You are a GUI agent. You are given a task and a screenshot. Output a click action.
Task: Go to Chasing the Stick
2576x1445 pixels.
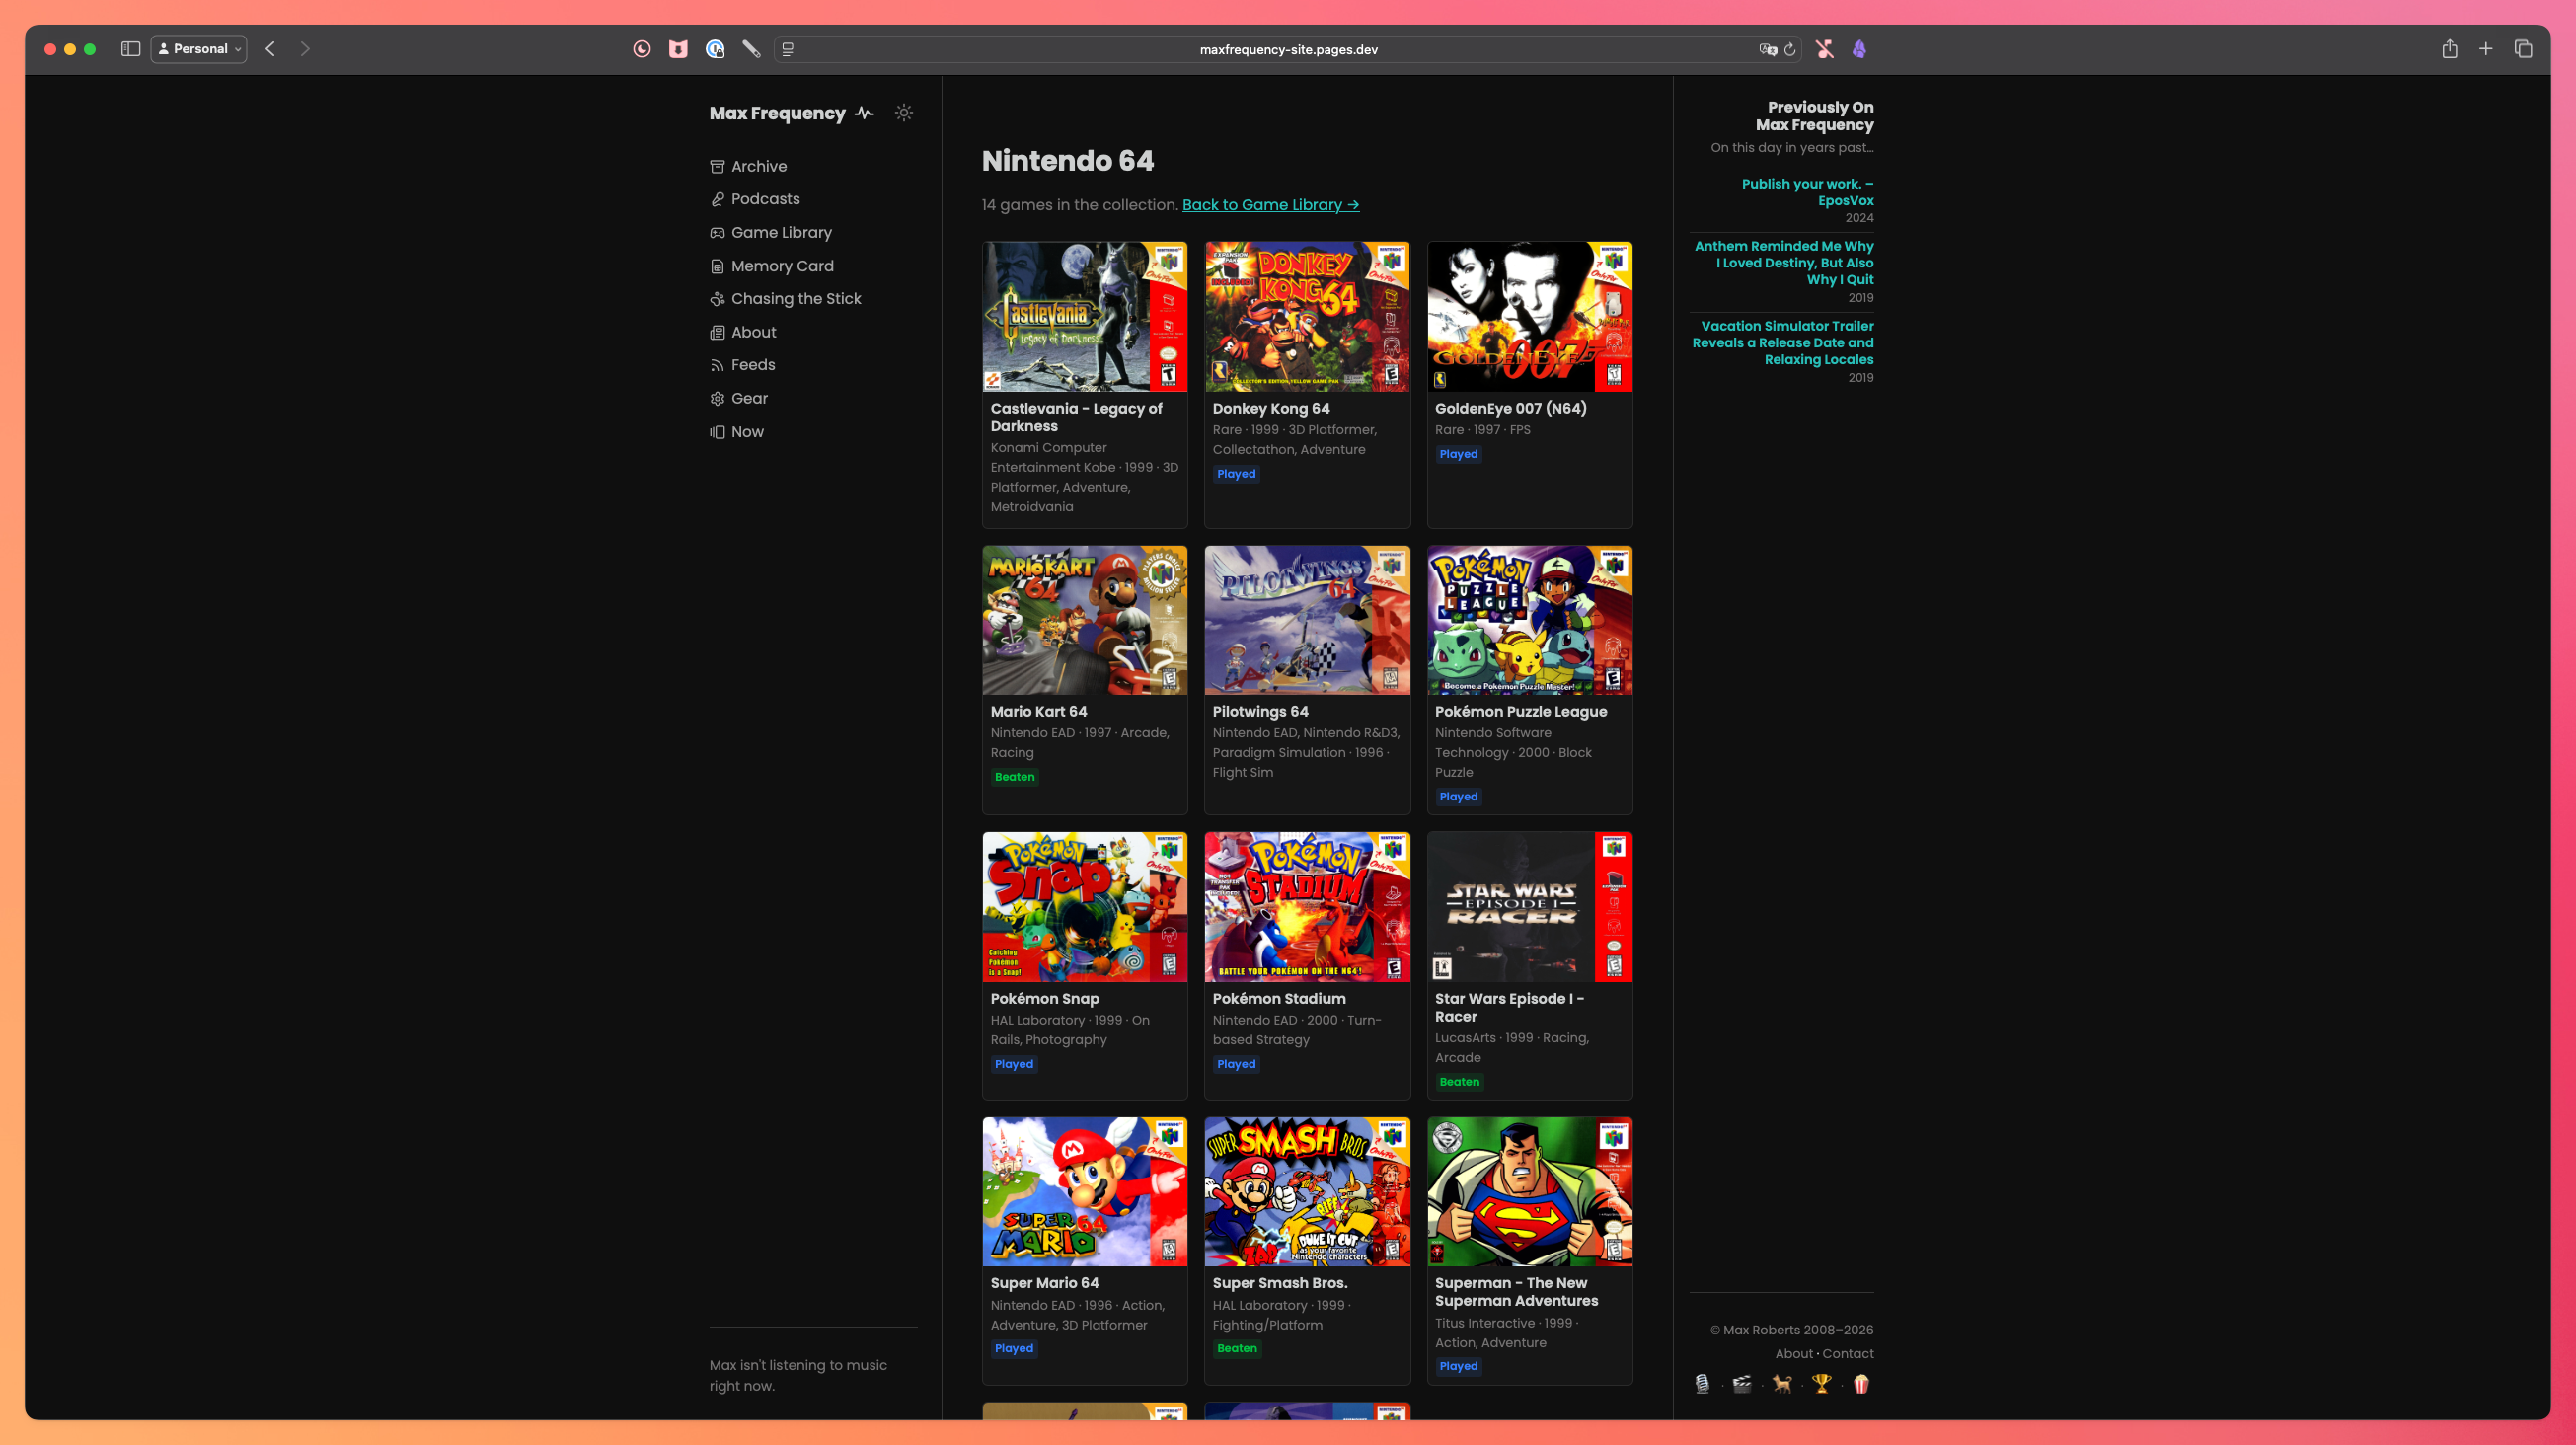796,298
